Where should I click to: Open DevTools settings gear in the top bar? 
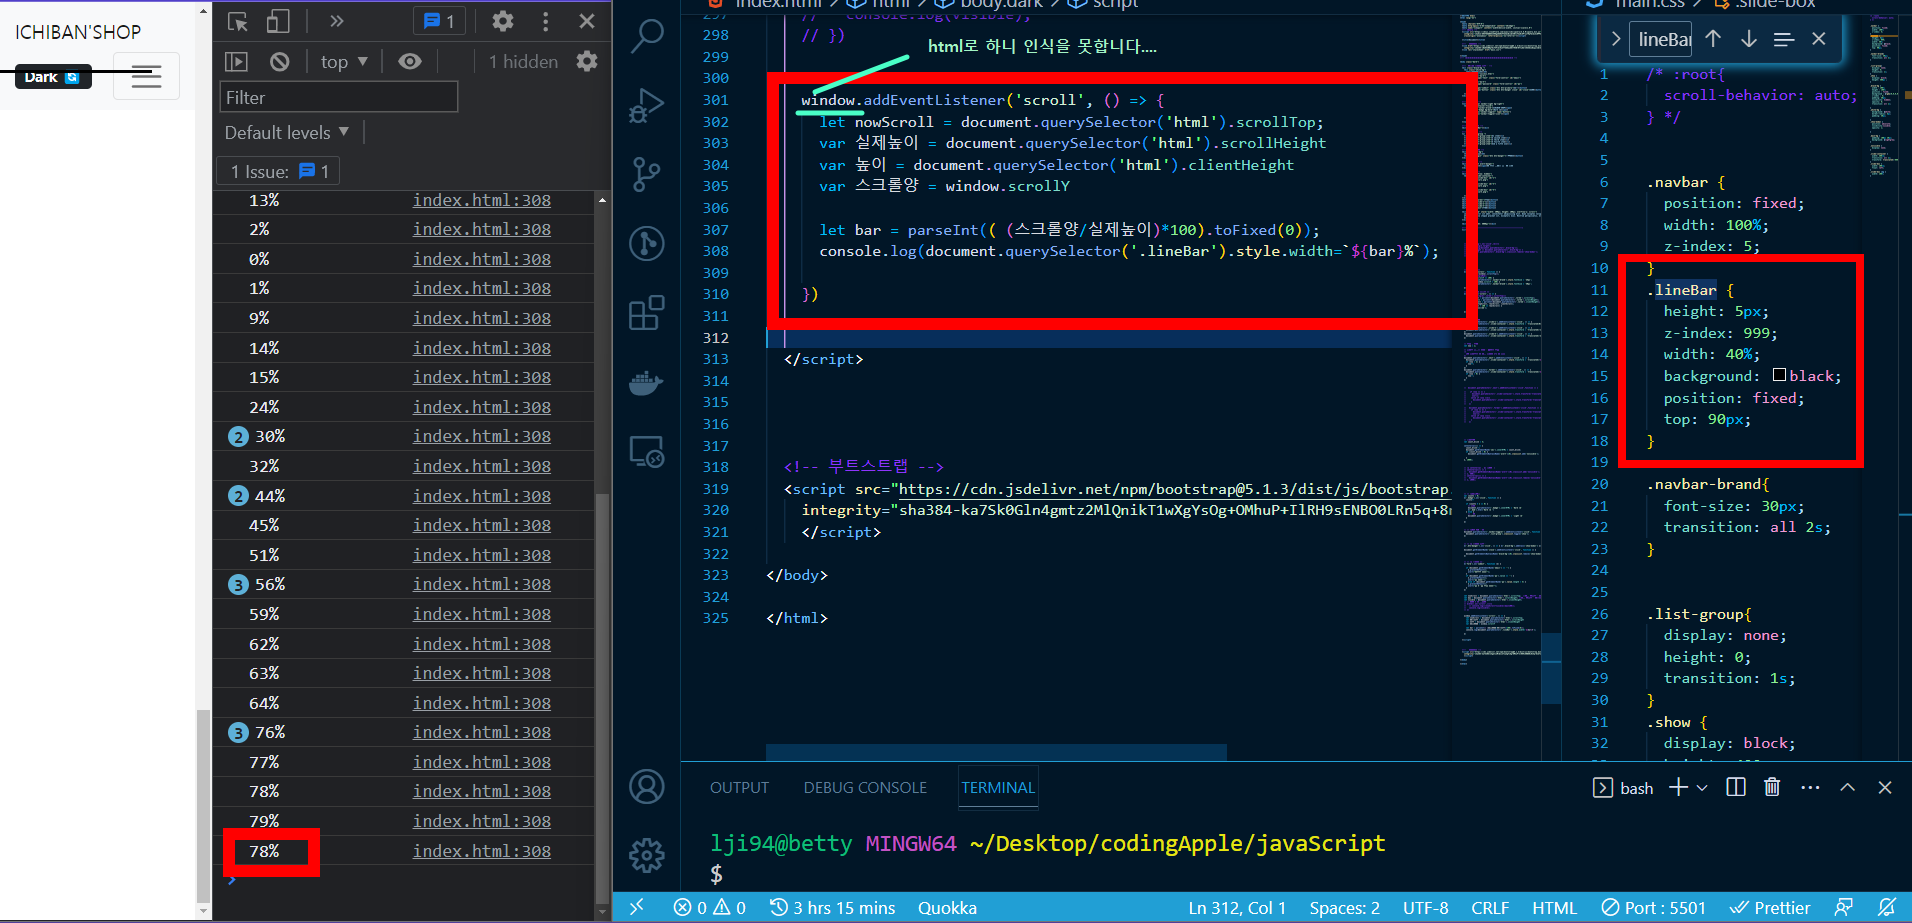[x=503, y=21]
